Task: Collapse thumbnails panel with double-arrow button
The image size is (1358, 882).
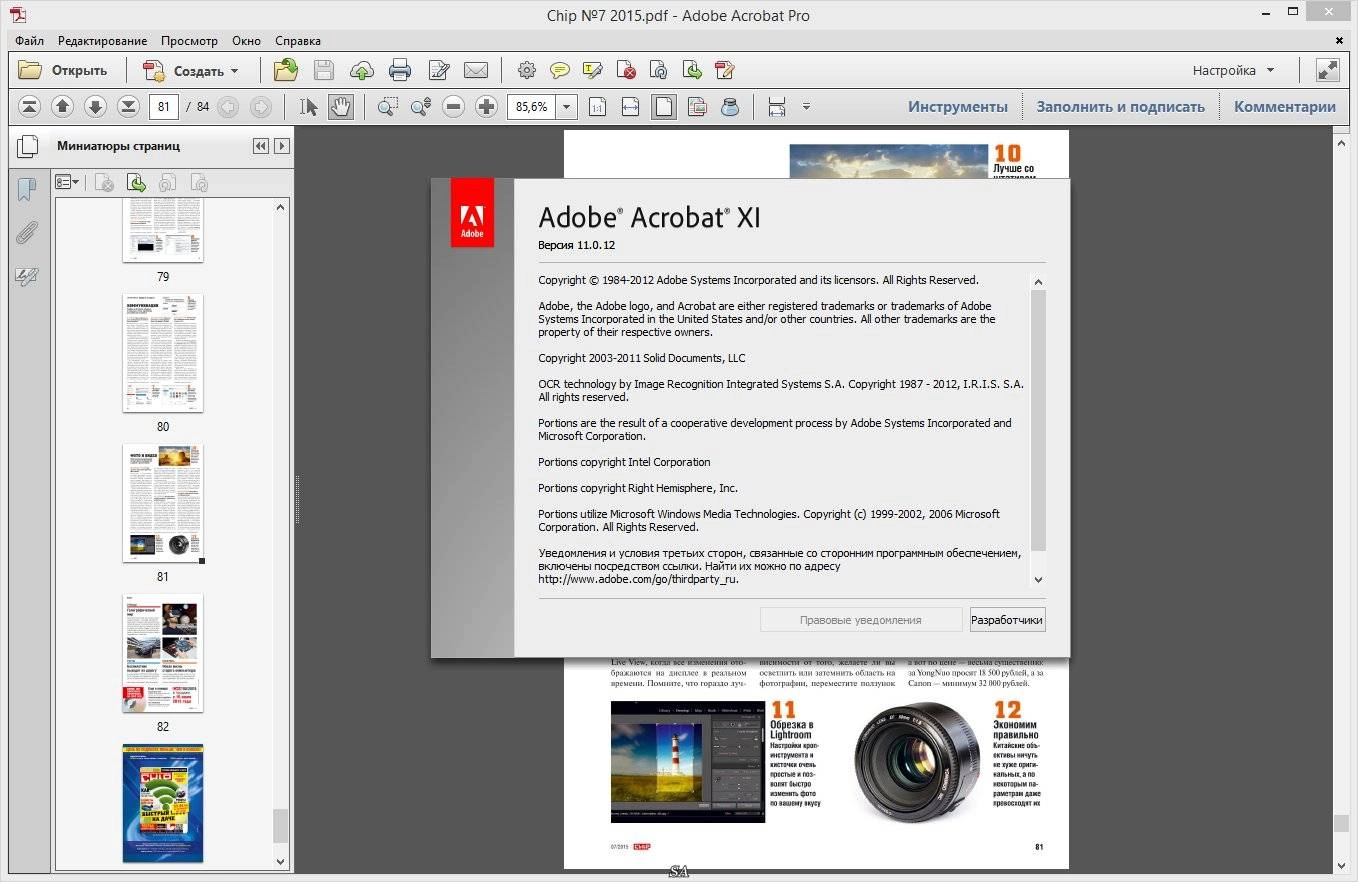Action: 261,146
